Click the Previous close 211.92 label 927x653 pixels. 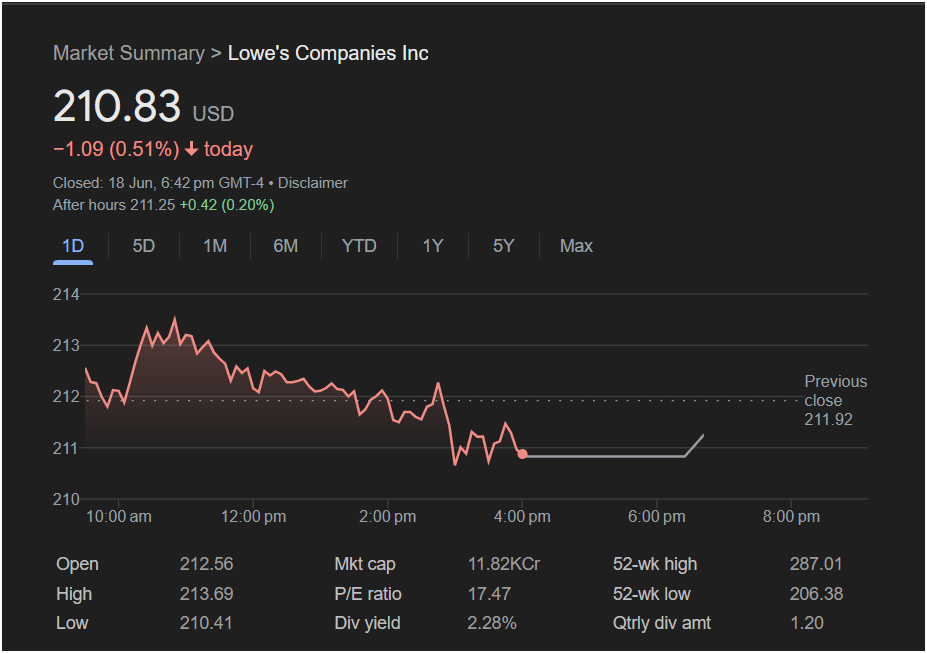[x=835, y=400]
